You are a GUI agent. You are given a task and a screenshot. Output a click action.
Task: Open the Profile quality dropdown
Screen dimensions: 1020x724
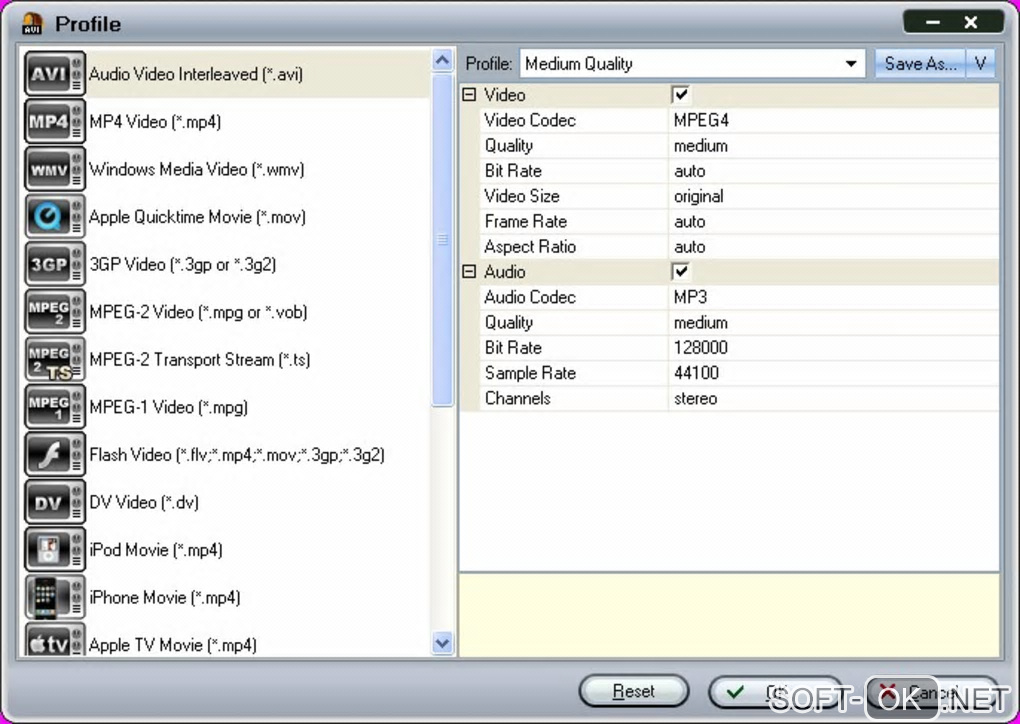pos(850,64)
